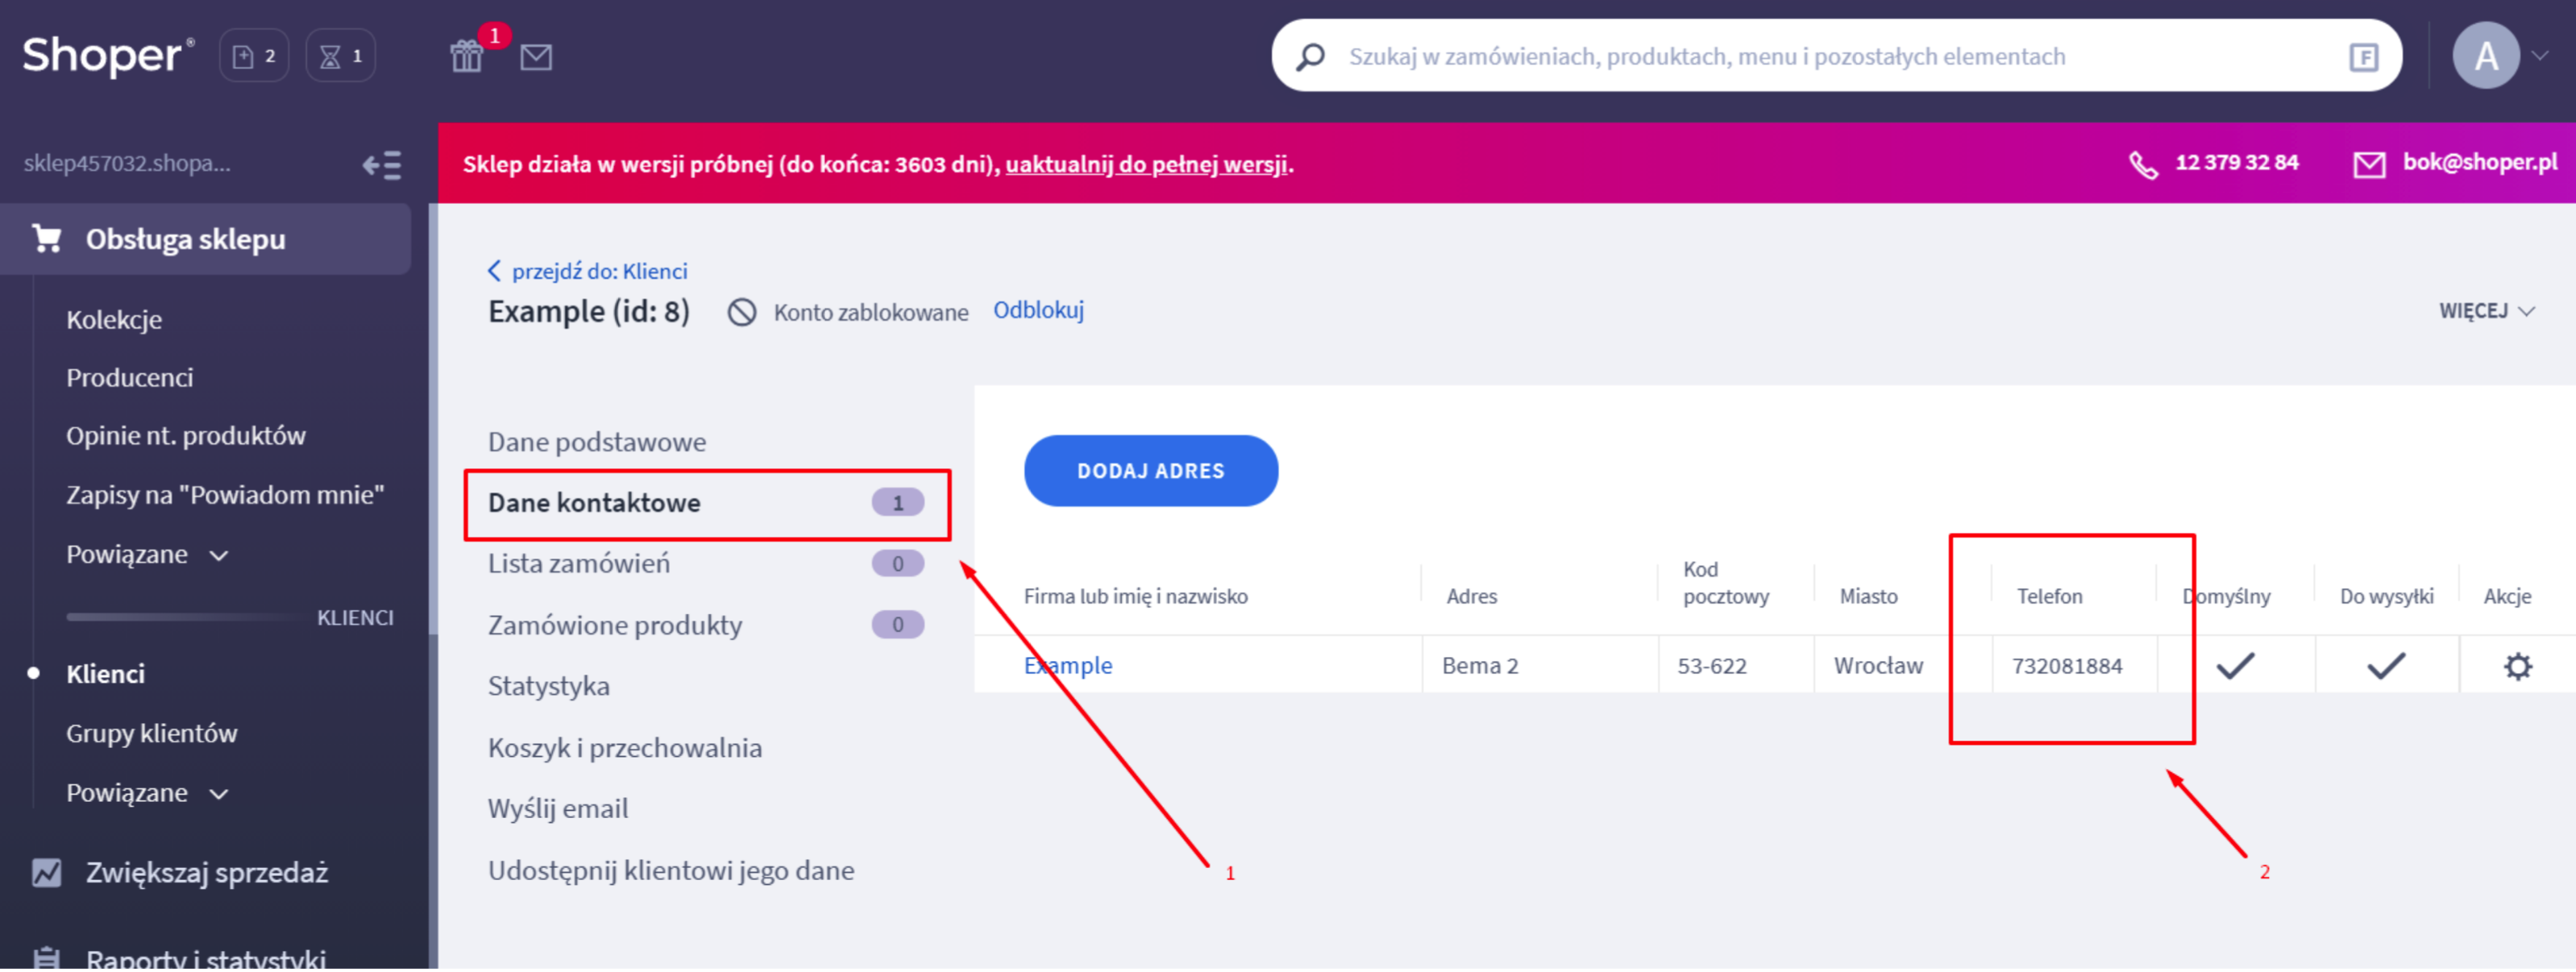Click the document counter icon beside logo
The height and width of the screenshot is (972, 2576).
pyautogui.click(x=254, y=56)
